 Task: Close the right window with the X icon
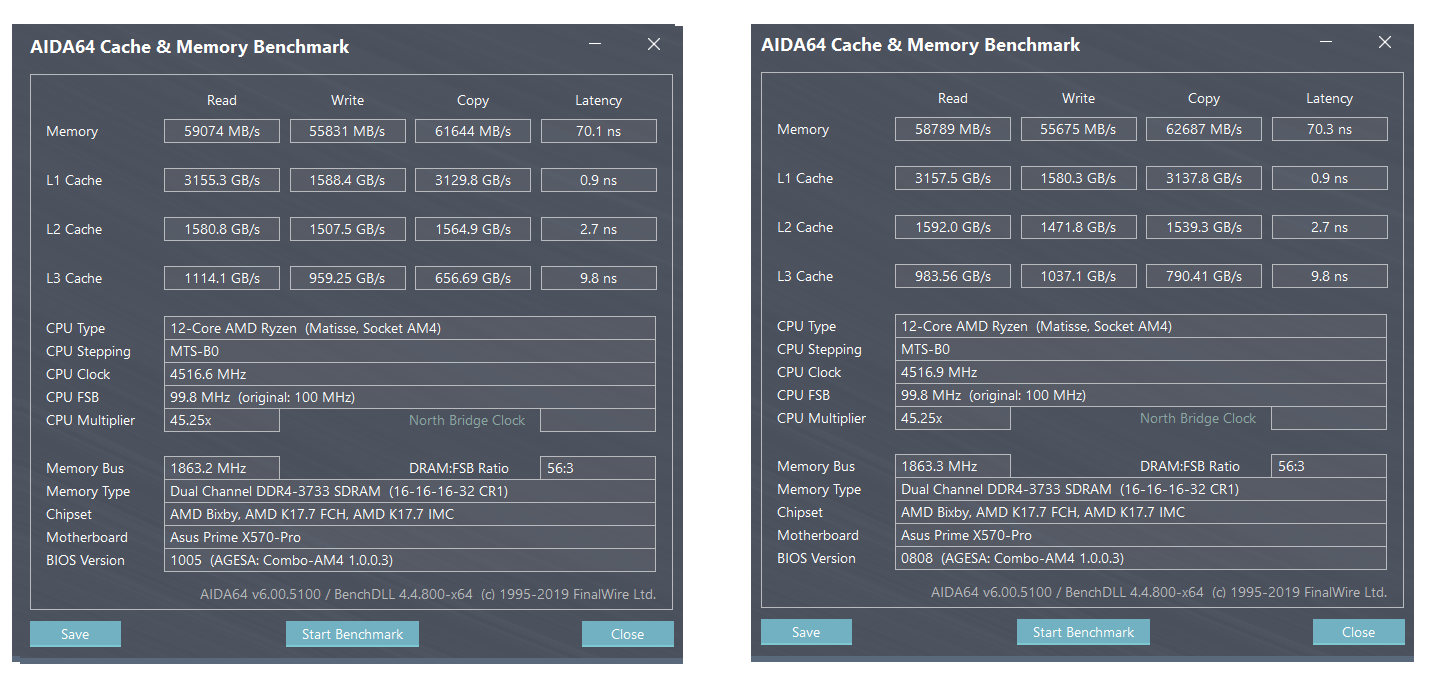1385,43
